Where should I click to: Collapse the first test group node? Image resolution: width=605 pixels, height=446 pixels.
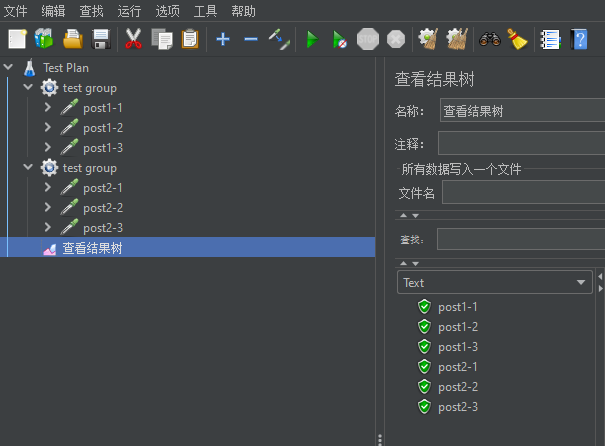tap(28, 86)
